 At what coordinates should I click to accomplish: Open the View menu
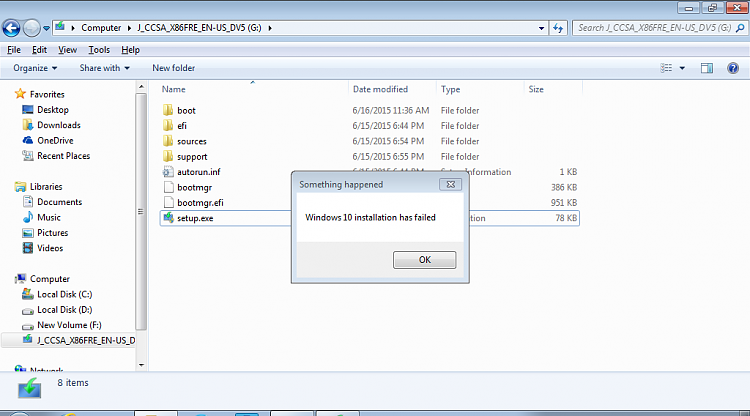(67, 50)
